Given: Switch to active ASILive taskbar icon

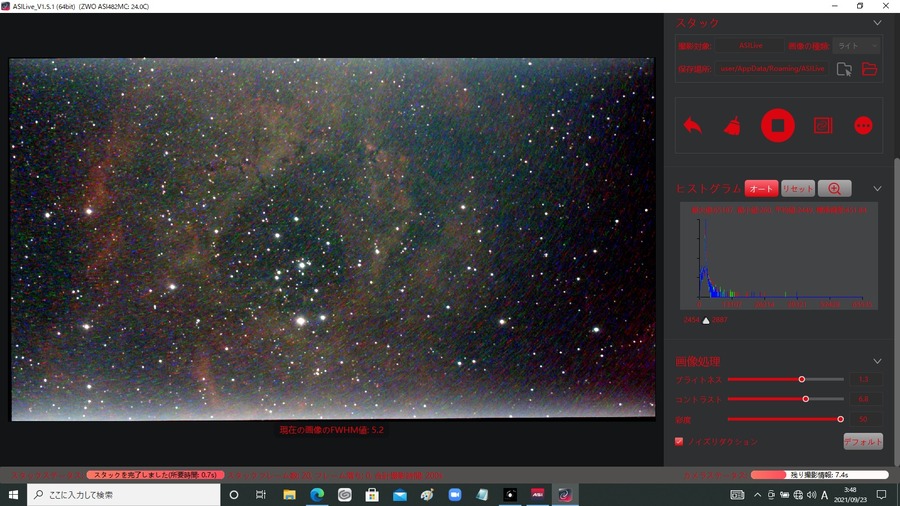Looking at the screenshot, I should click(565, 495).
